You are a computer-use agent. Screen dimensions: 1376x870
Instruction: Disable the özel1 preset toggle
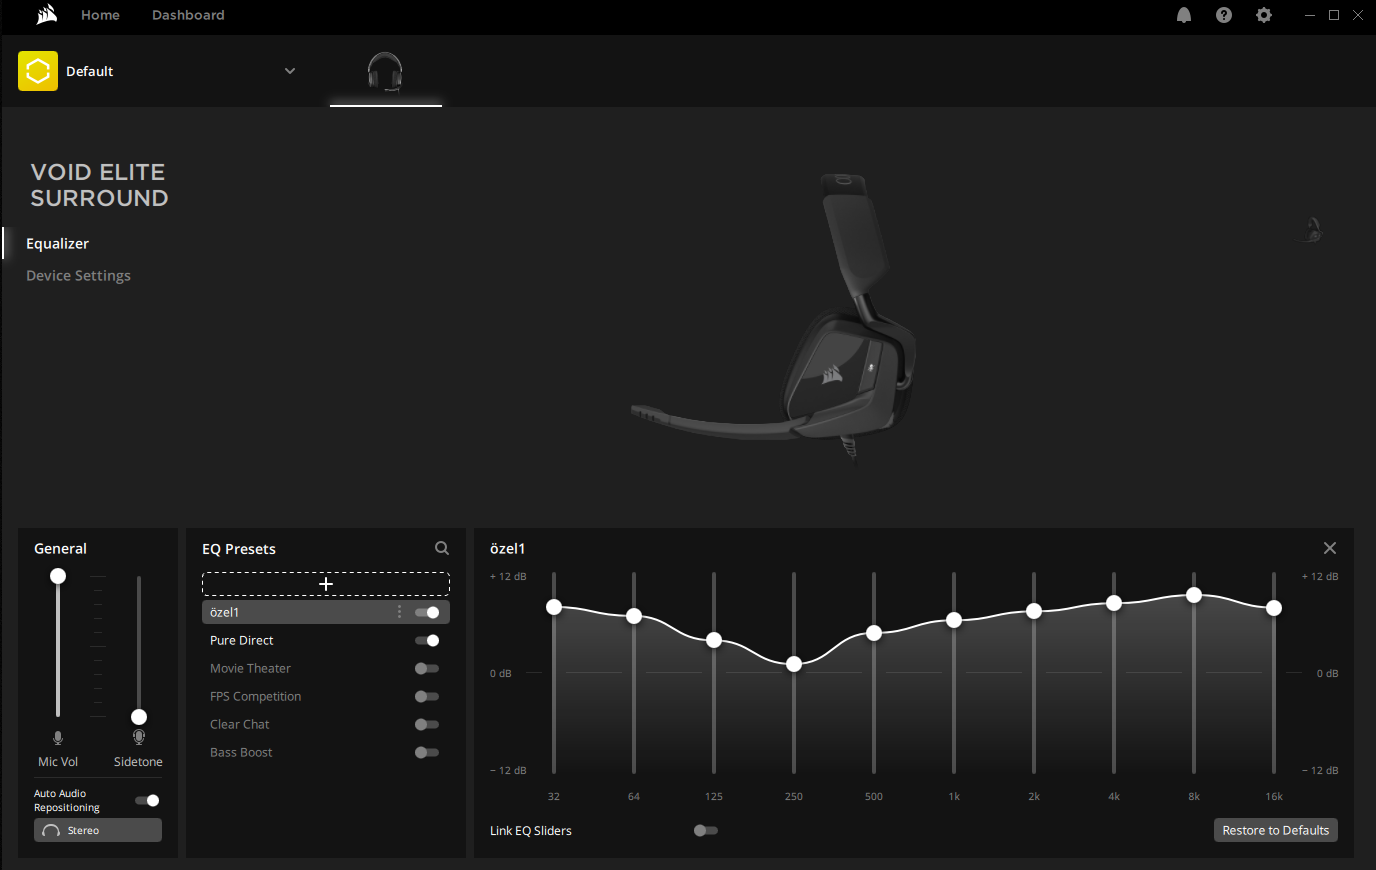point(427,612)
